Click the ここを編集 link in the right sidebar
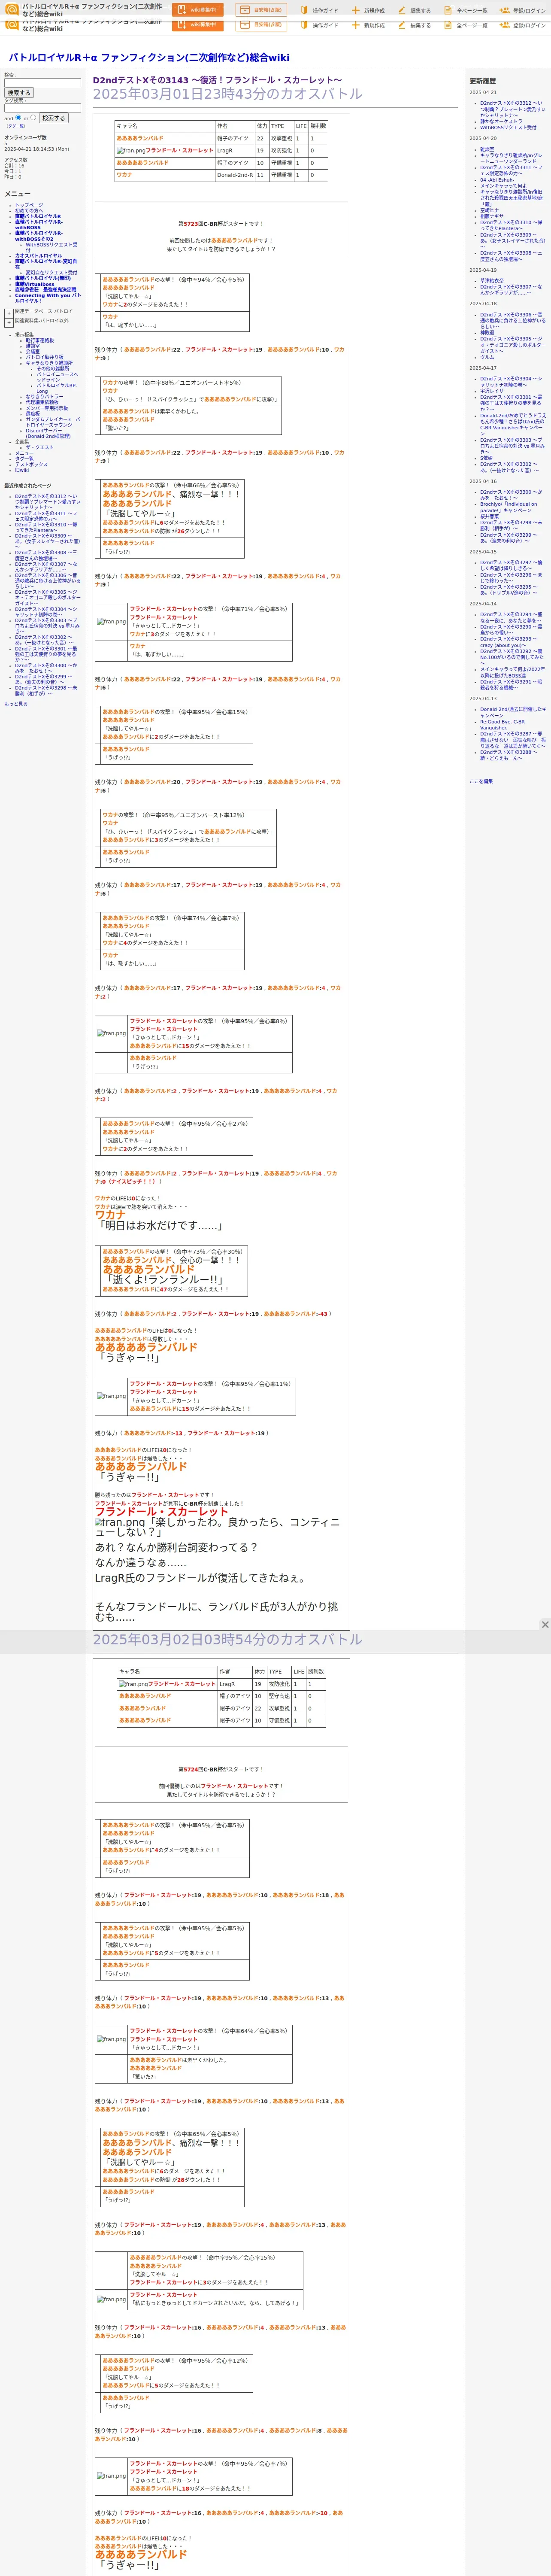 click(x=481, y=781)
